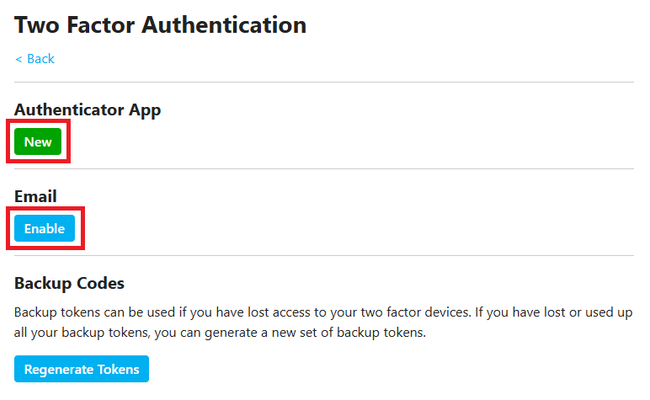Click the blue Enable button under Email
Viewport: 650px width, 400px height.
coord(44,229)
